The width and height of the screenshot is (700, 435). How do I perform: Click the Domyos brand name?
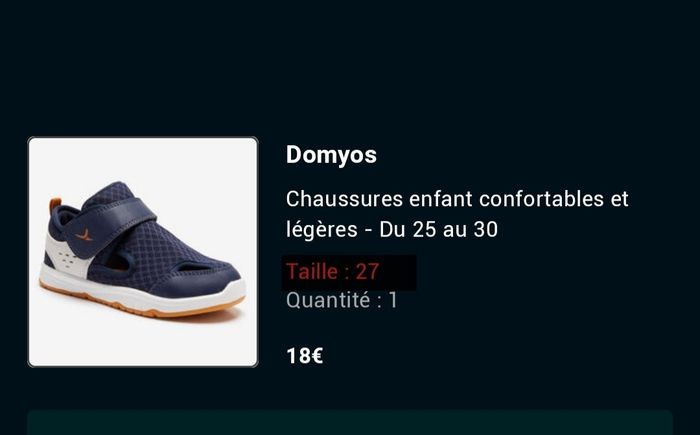331,155
